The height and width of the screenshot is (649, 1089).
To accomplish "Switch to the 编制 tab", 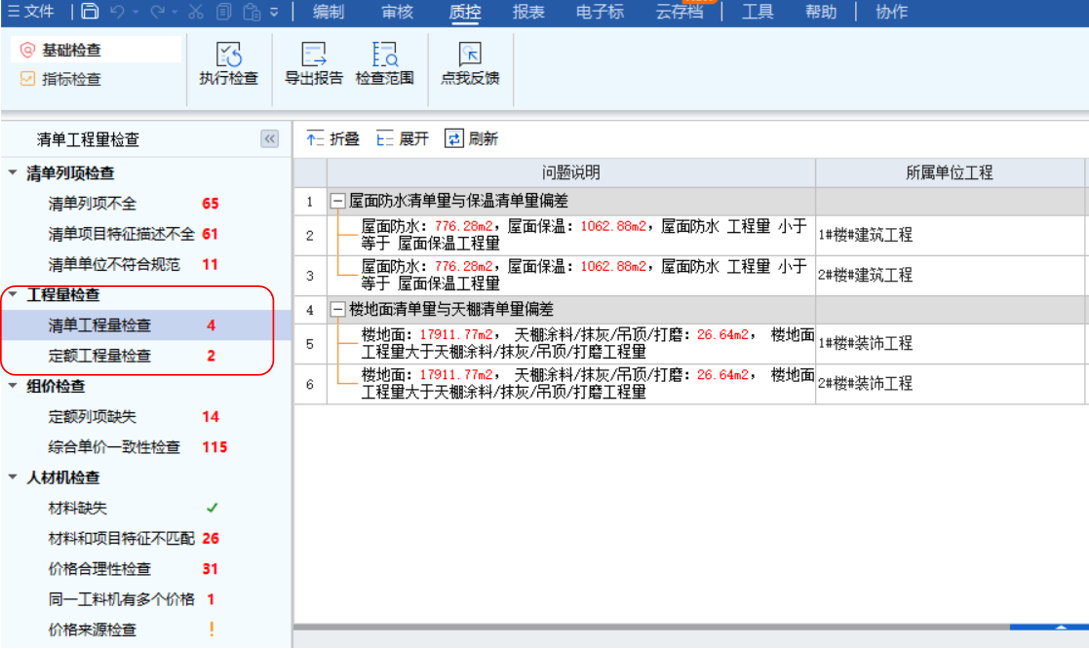I will pyautogui.click(x=328, y=12).
